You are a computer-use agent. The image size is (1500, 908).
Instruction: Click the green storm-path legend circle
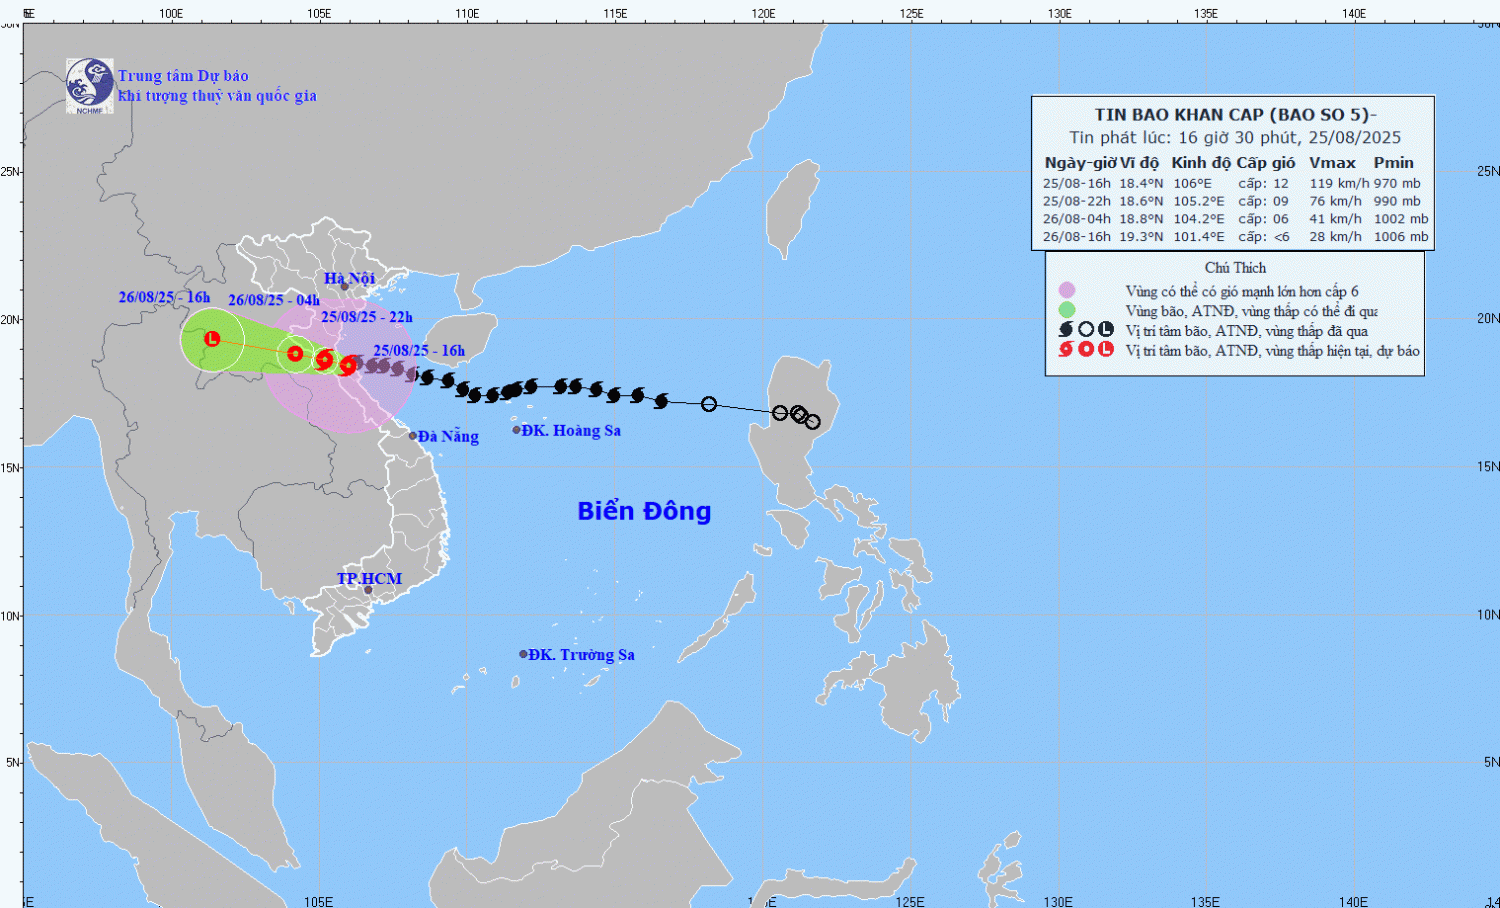pyautogui.click(x=1067, y=310)
